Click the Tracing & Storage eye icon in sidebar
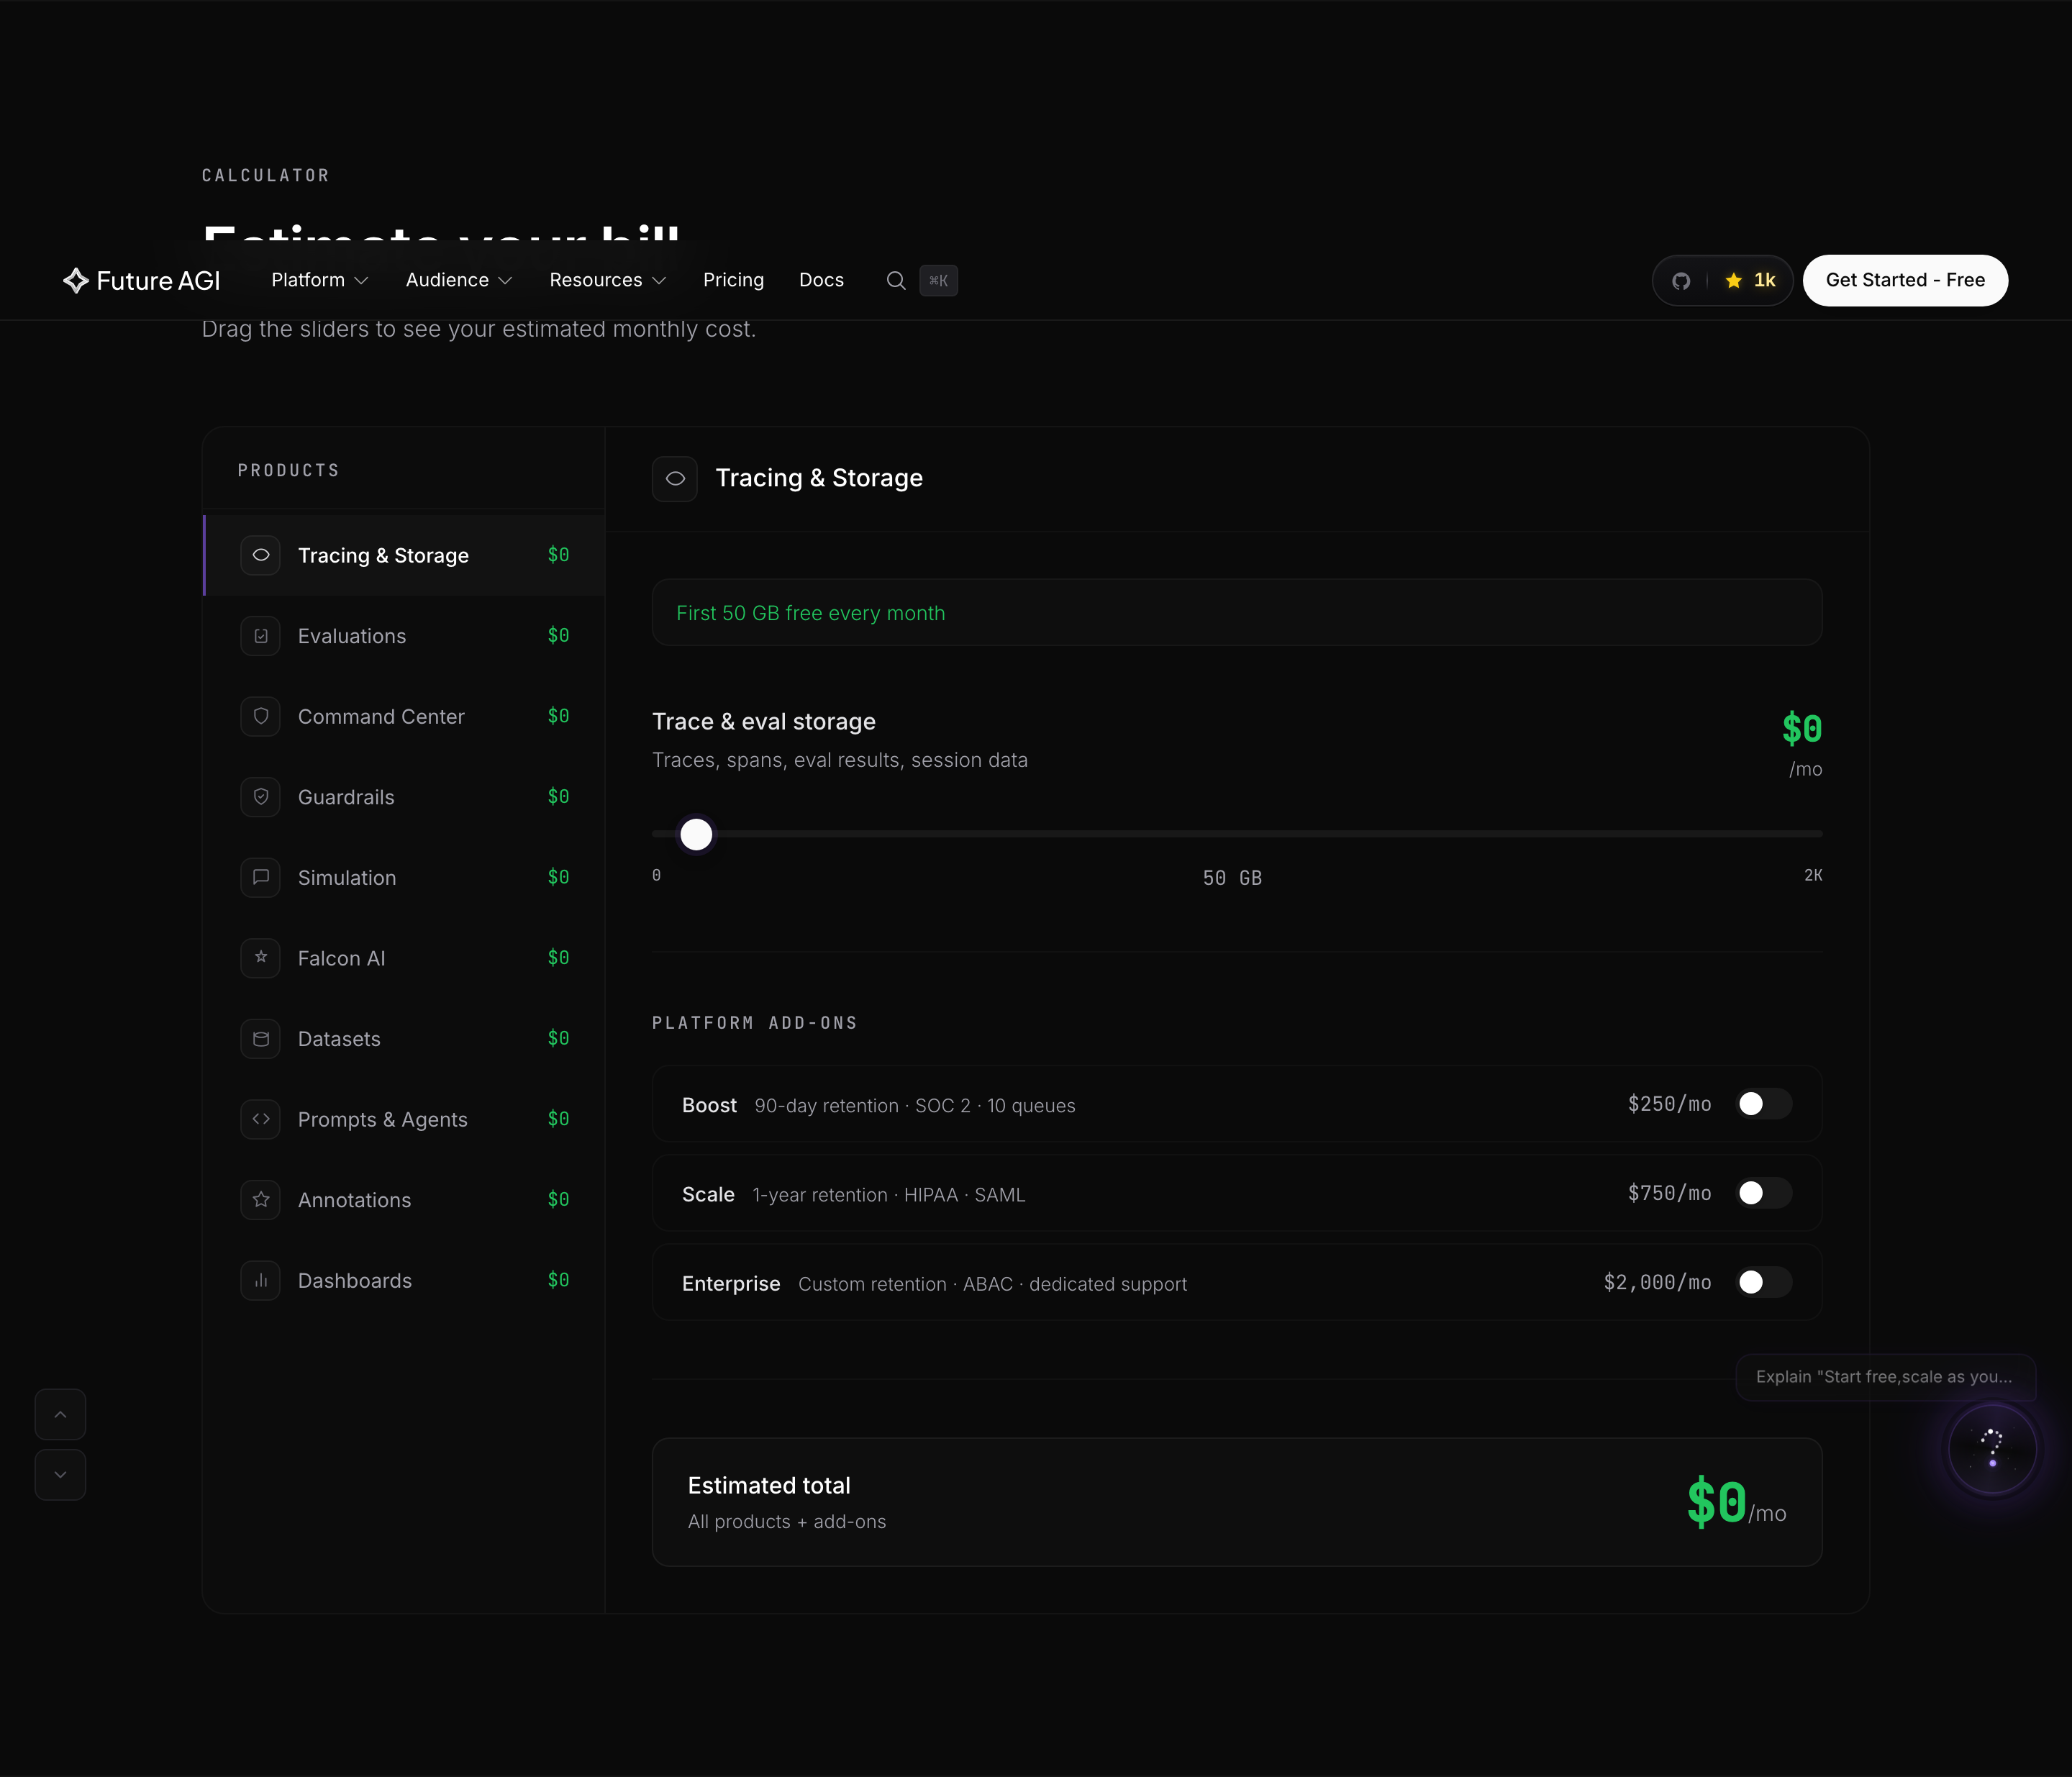The image size is (2072, 1777). tap(261, 555)
